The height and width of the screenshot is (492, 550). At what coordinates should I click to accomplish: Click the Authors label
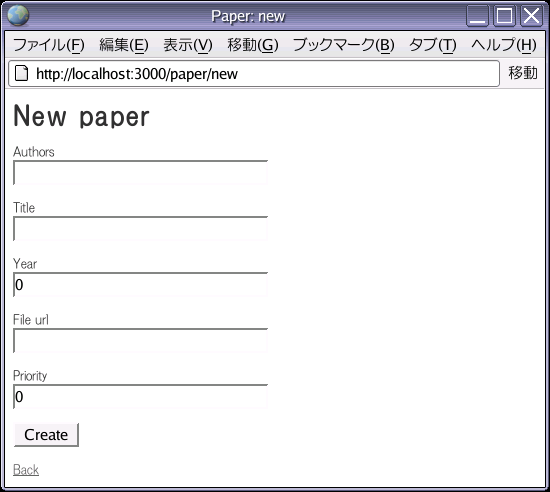(x=34, y=152)
